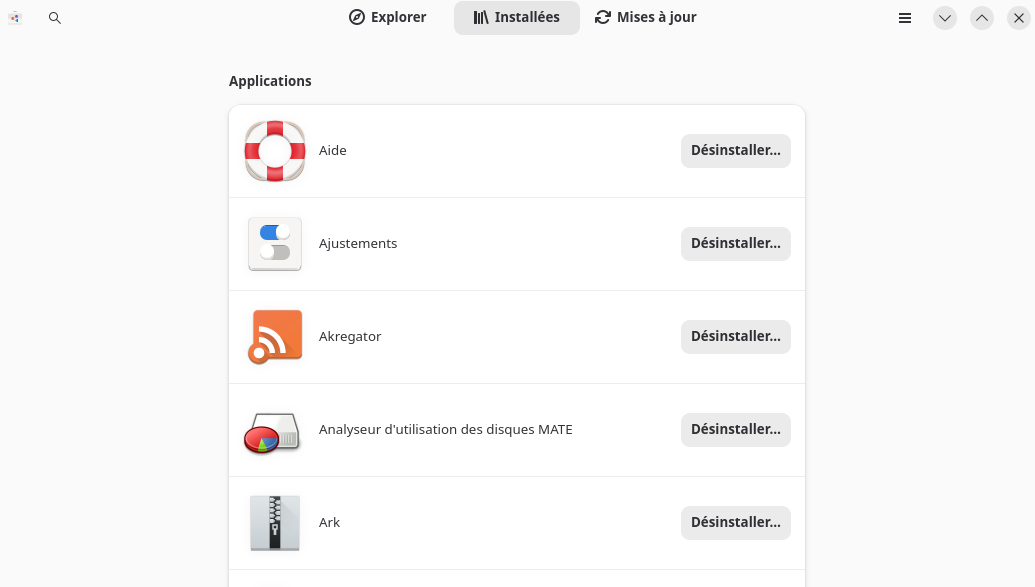Screen dimensions: 1035x587
Task: Switch to the Explorer tab
Action: [387, 18]
